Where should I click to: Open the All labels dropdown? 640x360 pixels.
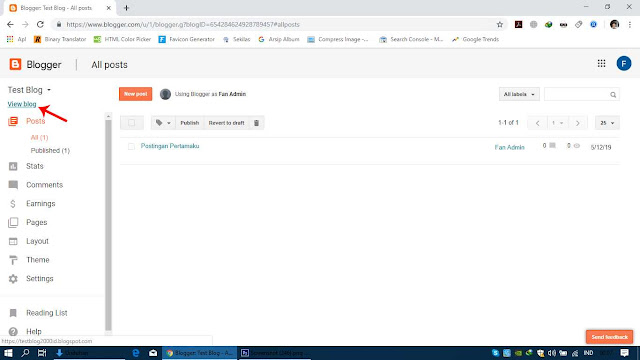tap(519, 94)
